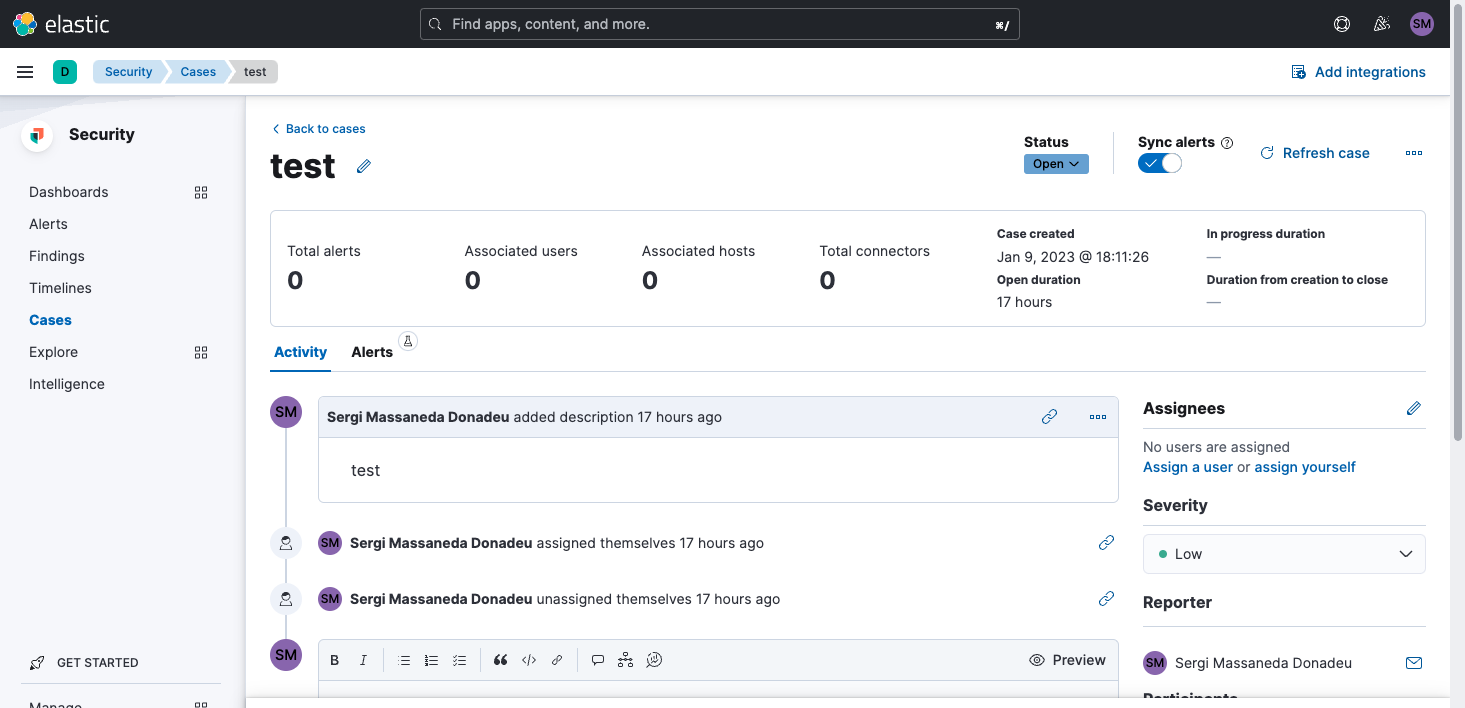This screenshot has width=1465, height=708.
Task: Go to Findings in the sidebar
Action: 57,256
